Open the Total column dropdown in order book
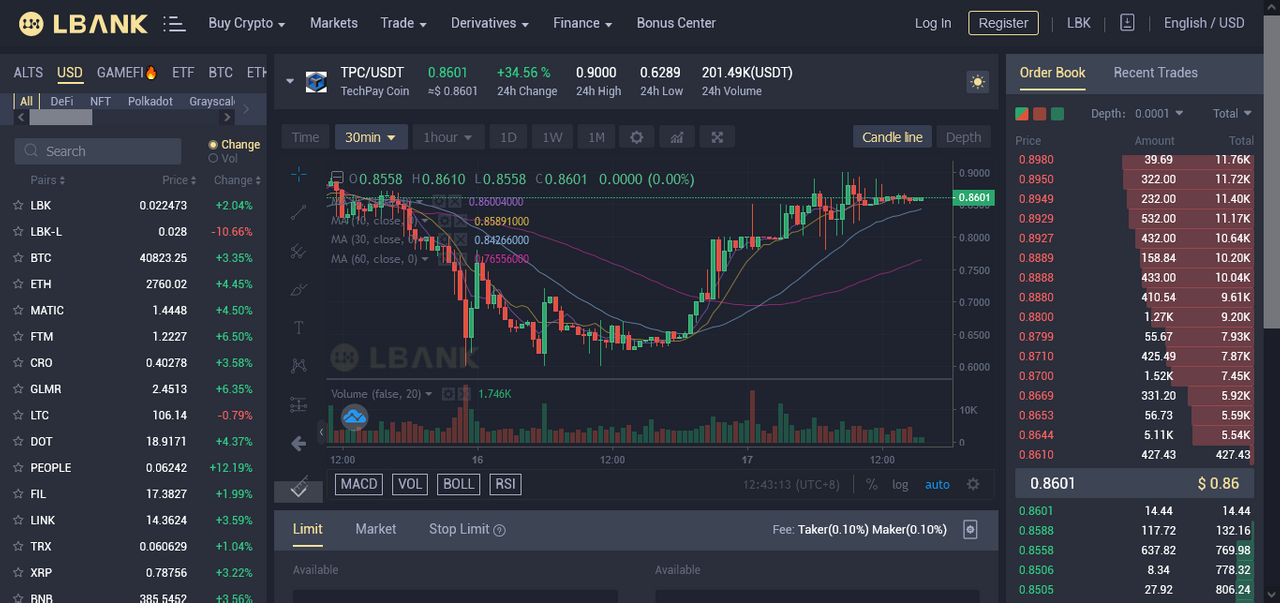 pos(1232,114)
